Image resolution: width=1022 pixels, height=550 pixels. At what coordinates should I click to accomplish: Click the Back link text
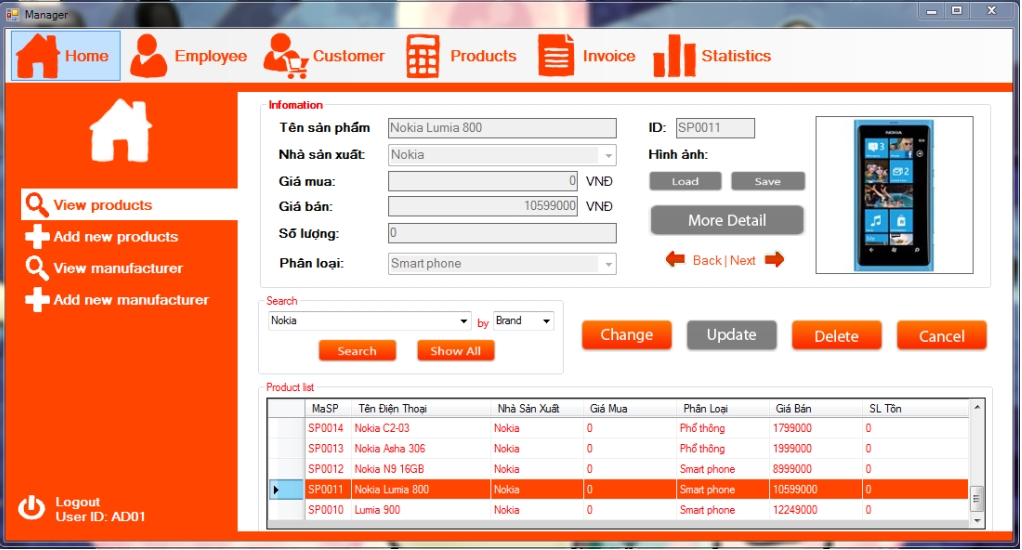[x=707, y=260]
